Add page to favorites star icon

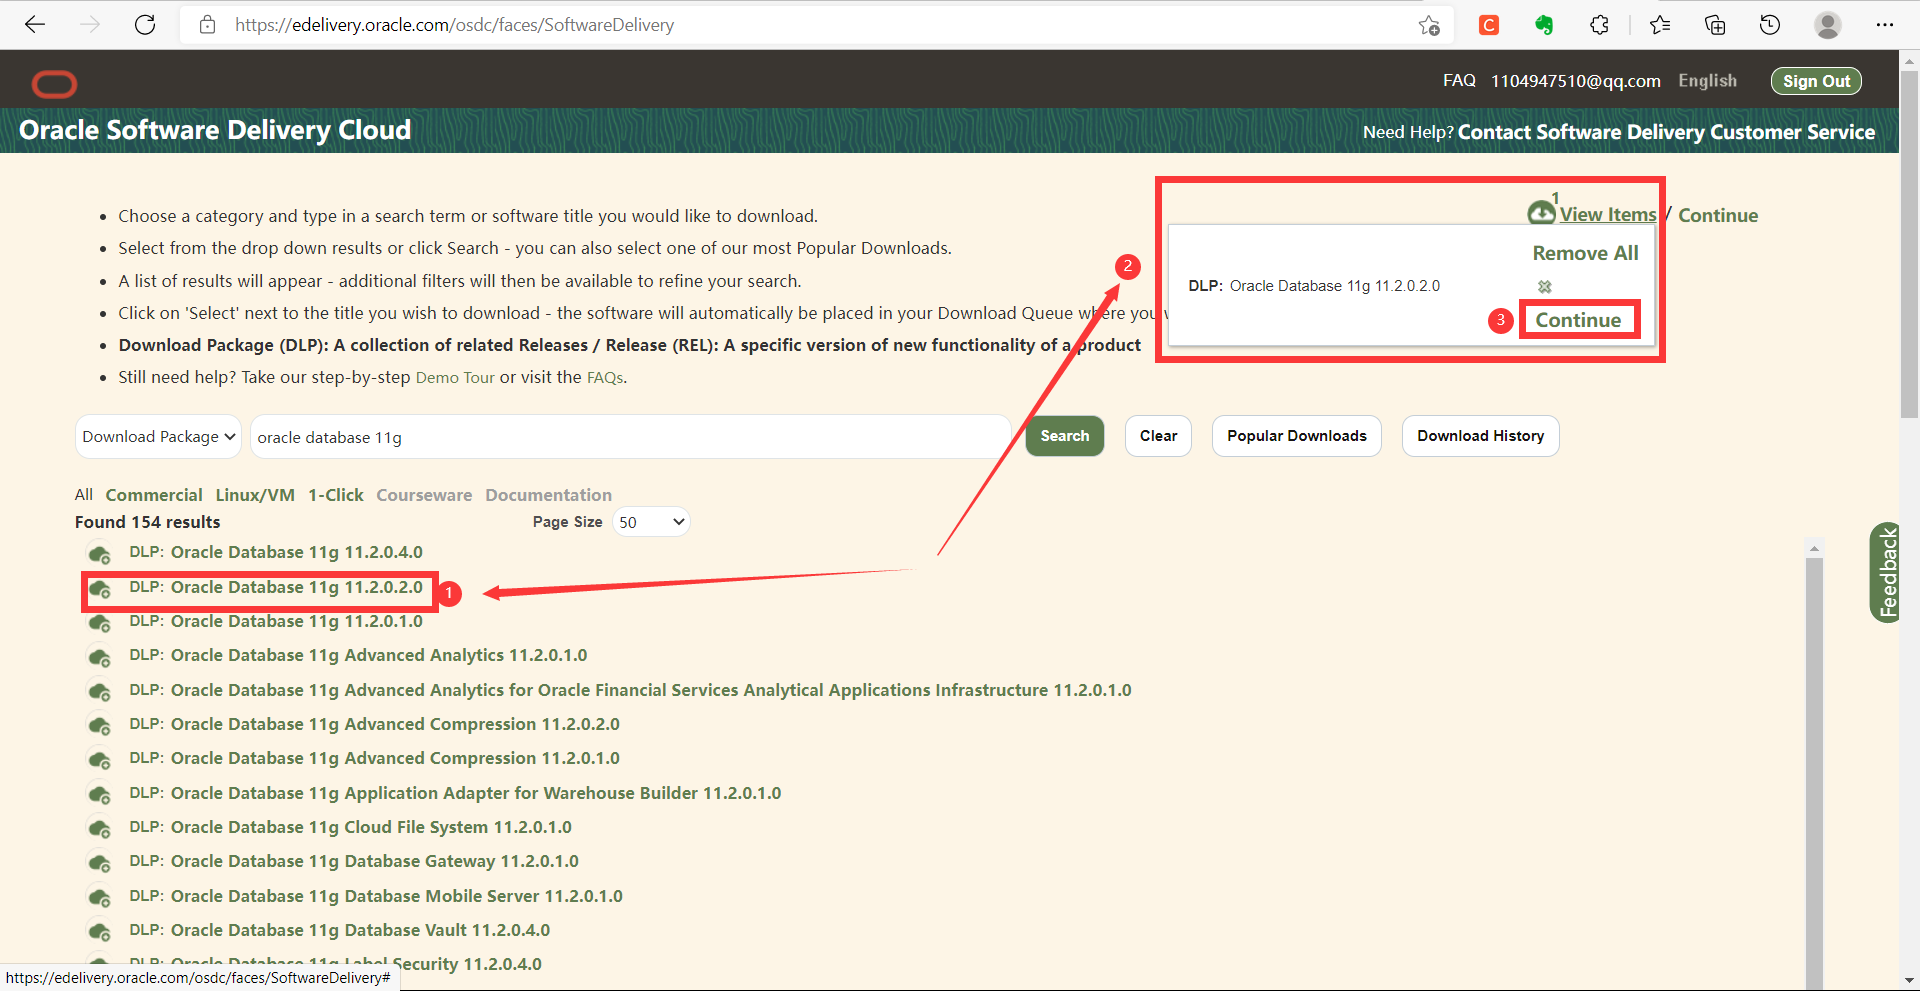[1429, 25]
